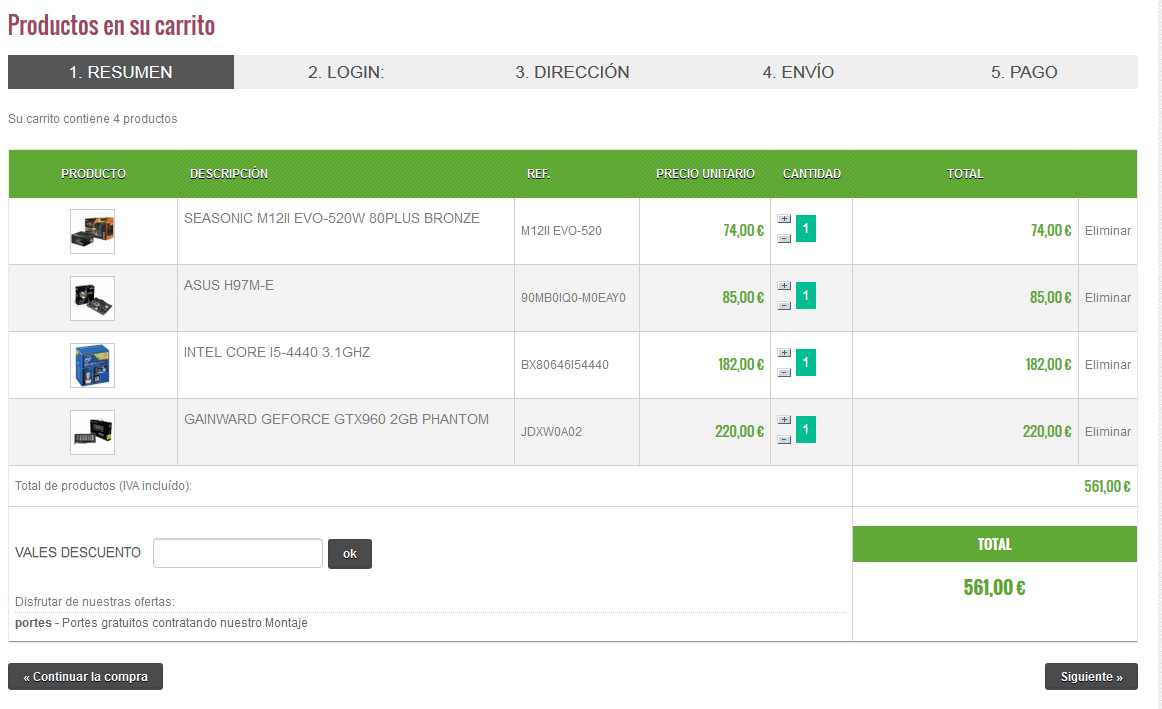Viewport: 1162px width, 709px height.
Task: Click the Productos en su carrito heading
Action: 111,25
